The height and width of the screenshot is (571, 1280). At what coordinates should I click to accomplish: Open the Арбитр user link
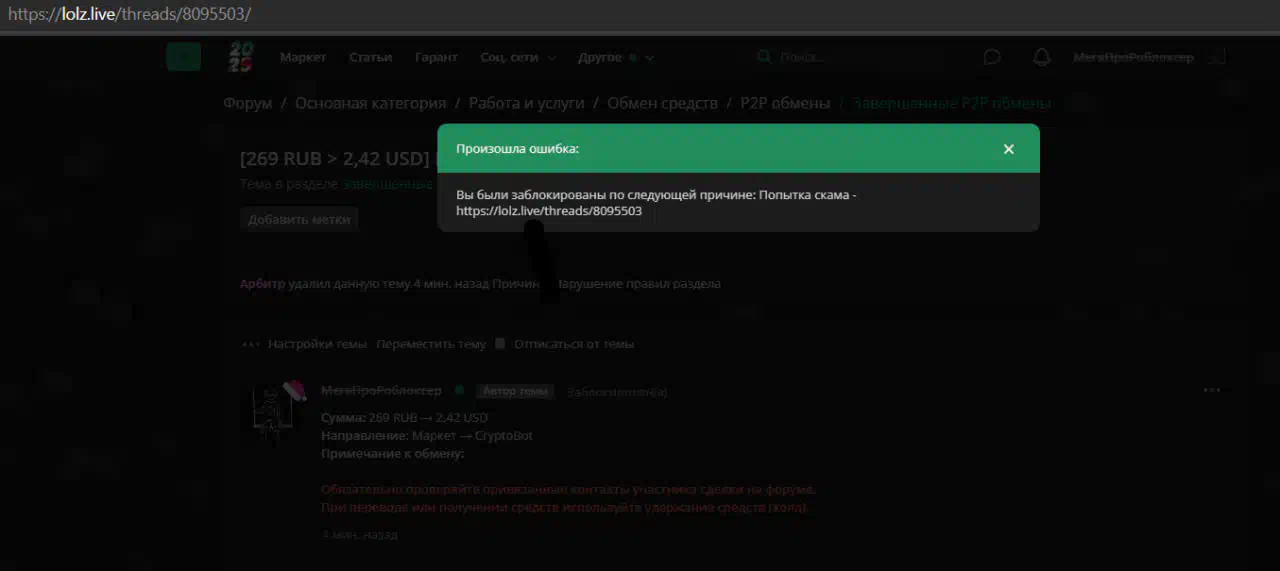[262, 284]
